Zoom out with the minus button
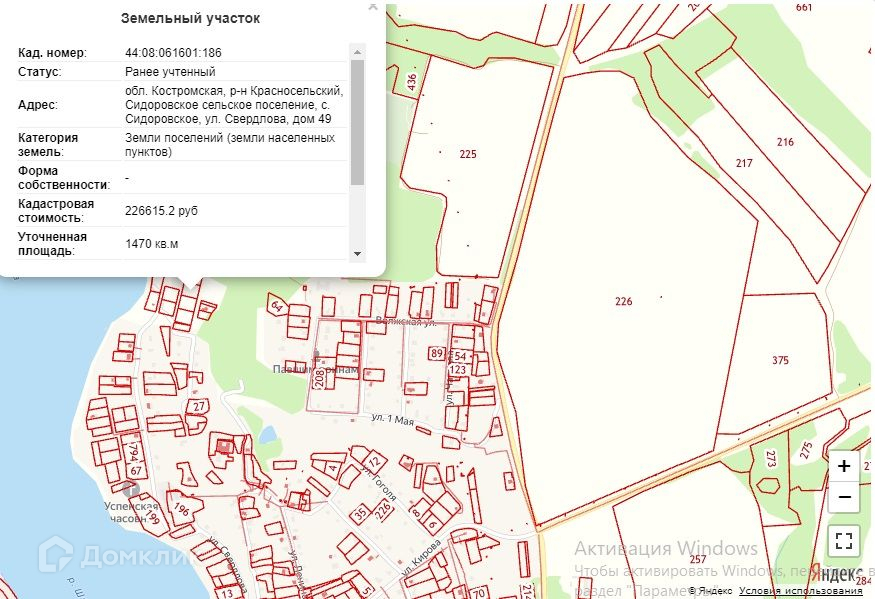The width and height of the screenshot is (875, 599). (844, 497)
